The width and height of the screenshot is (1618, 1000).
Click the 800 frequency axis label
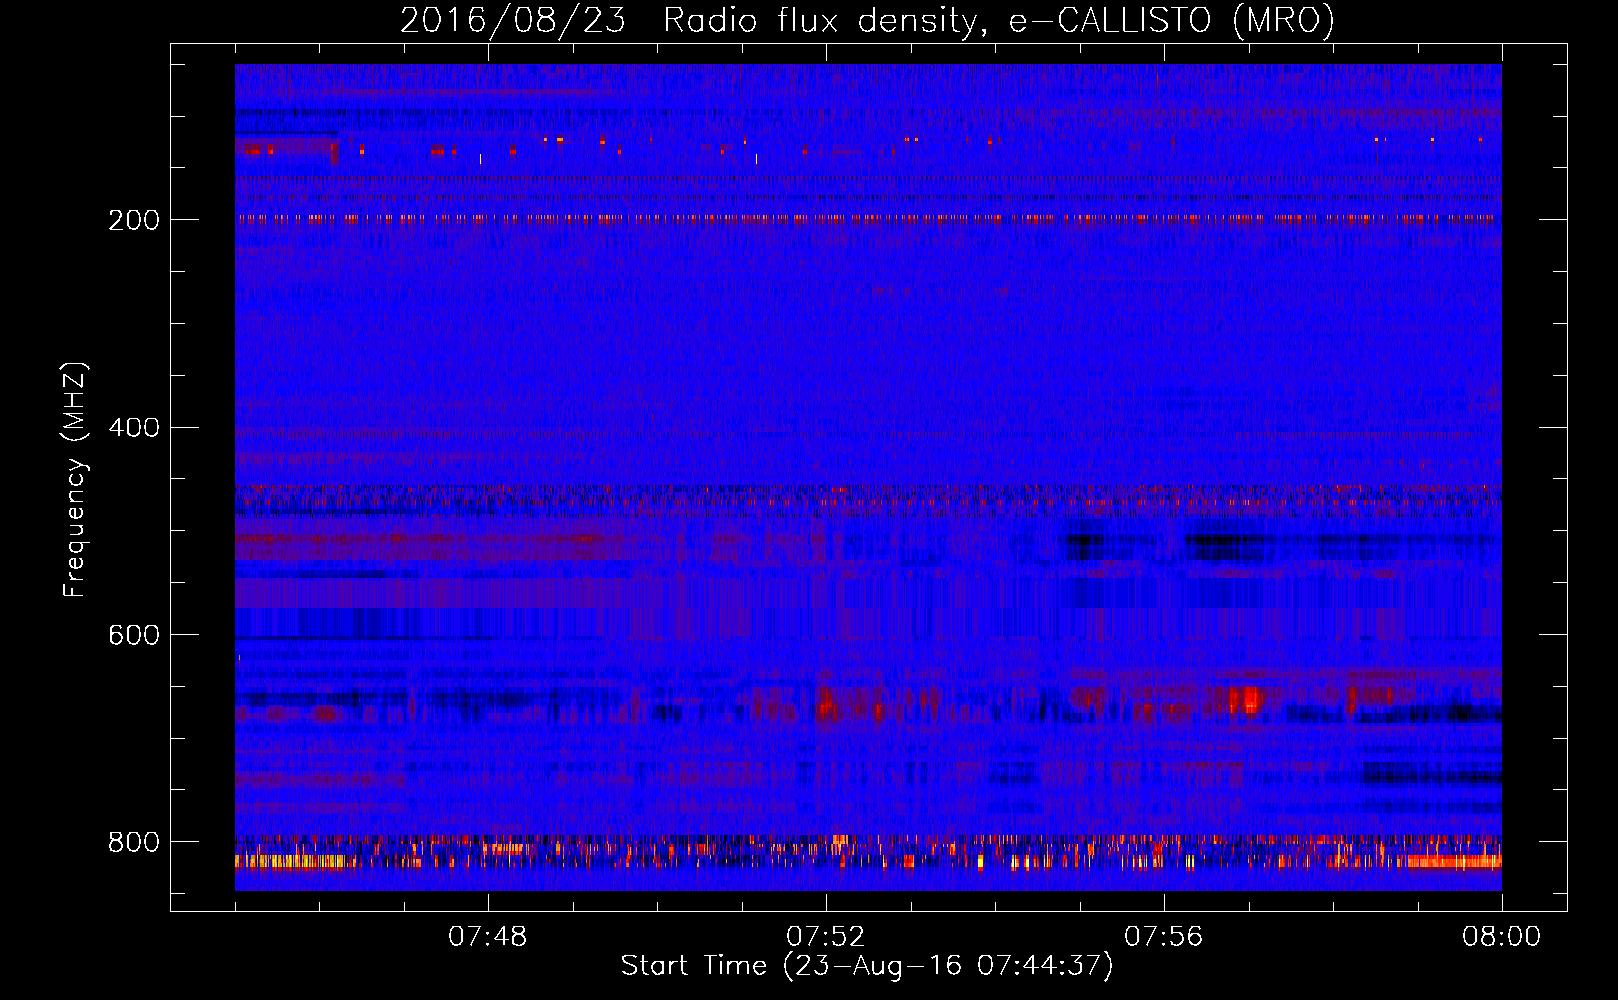(x=133, y=843)
